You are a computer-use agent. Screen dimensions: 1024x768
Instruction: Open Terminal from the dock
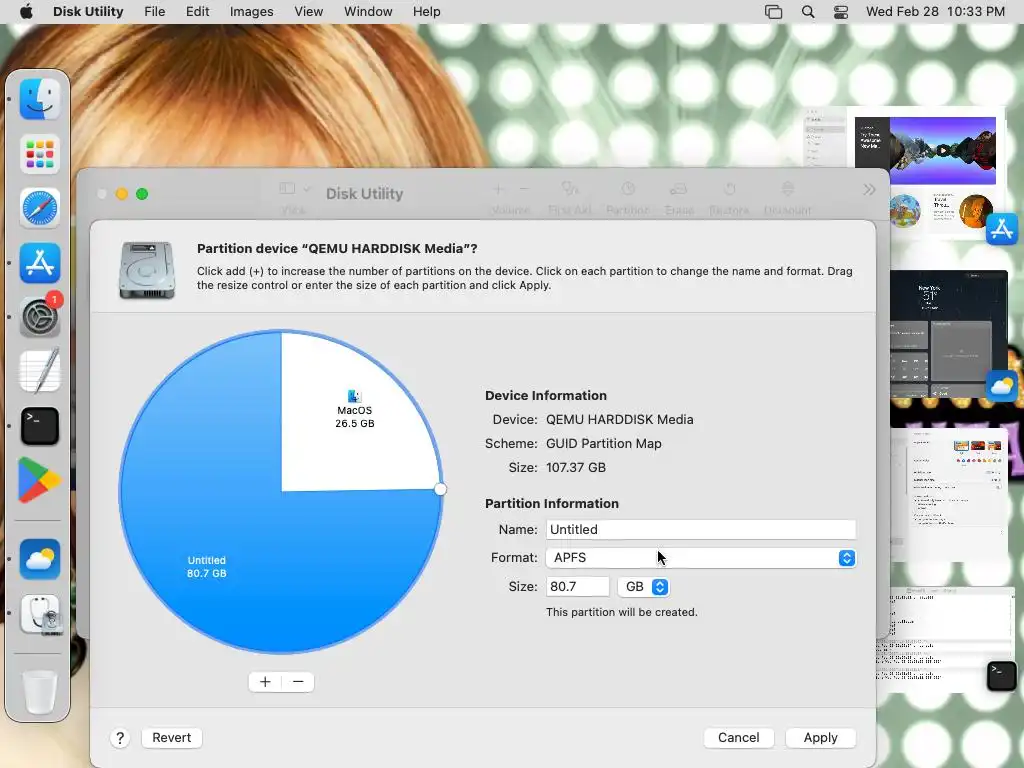click(x=40, y=426)
